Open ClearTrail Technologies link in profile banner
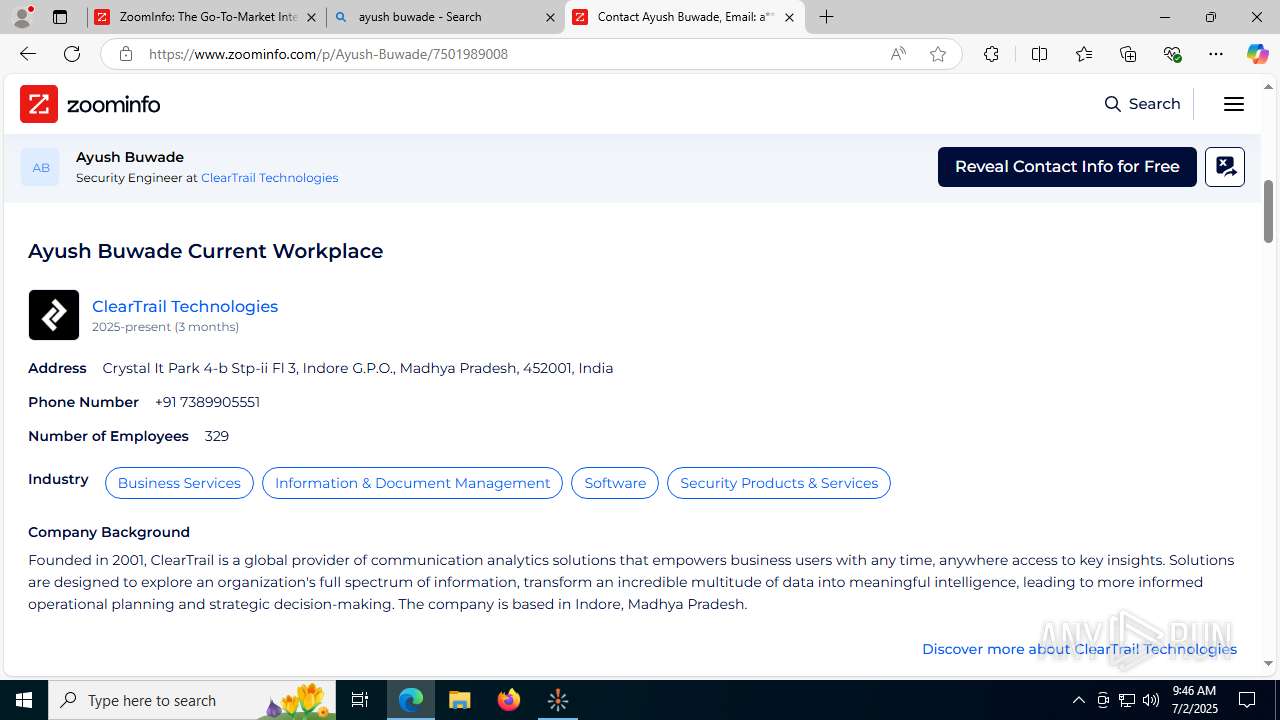 [269, 178]
